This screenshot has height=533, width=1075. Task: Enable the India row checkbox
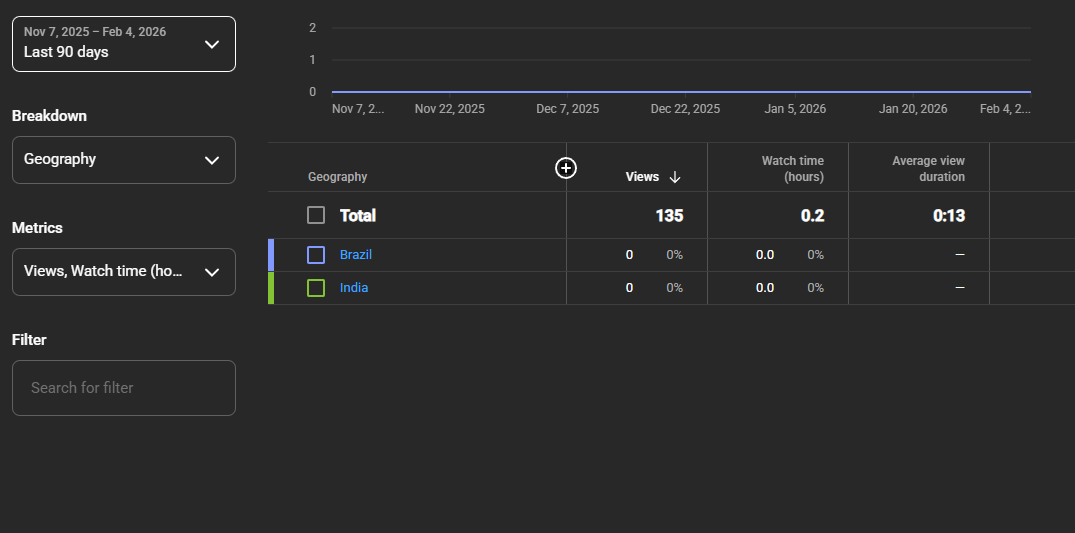click(316, 288)
